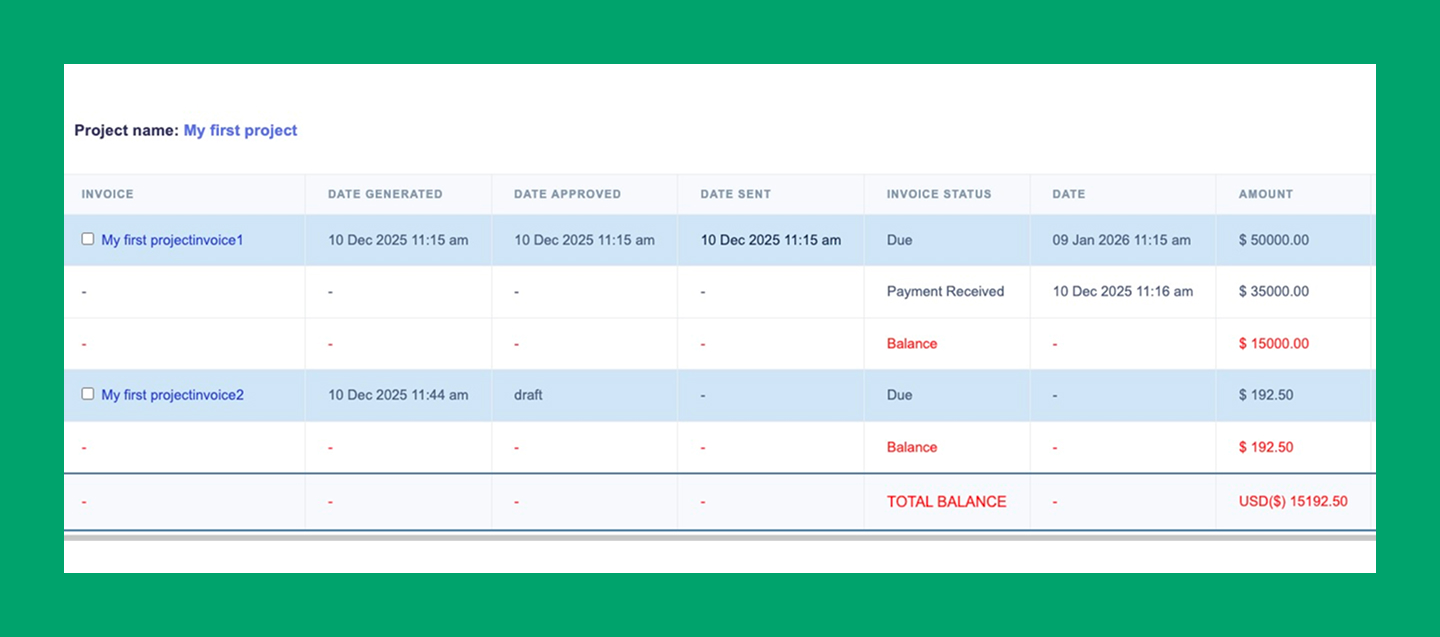Sort by the DATE GENERATED column header
1440x637 pixels.
point(385,194)
